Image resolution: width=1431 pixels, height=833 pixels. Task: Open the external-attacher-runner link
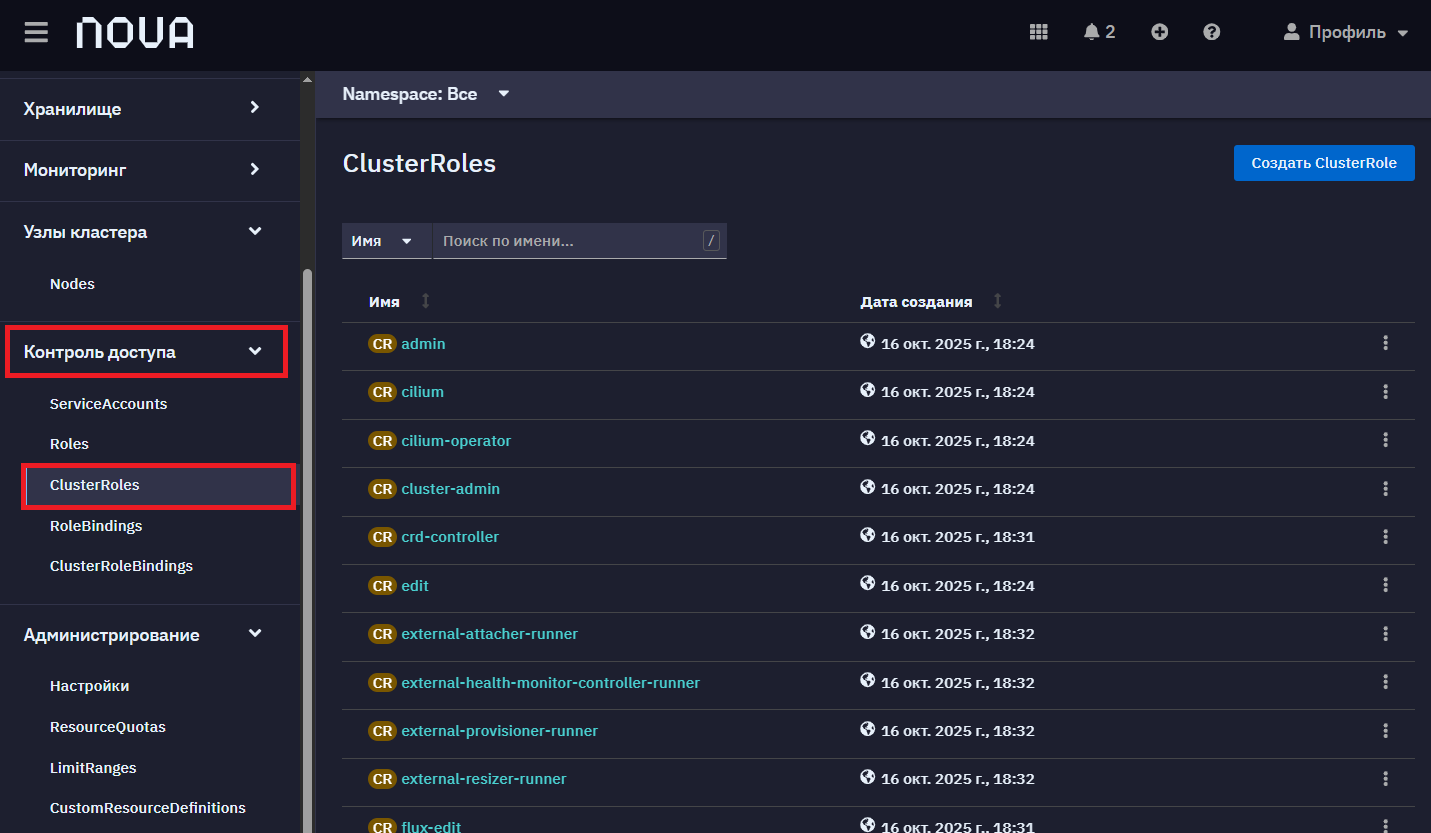[x=489, y=634]
